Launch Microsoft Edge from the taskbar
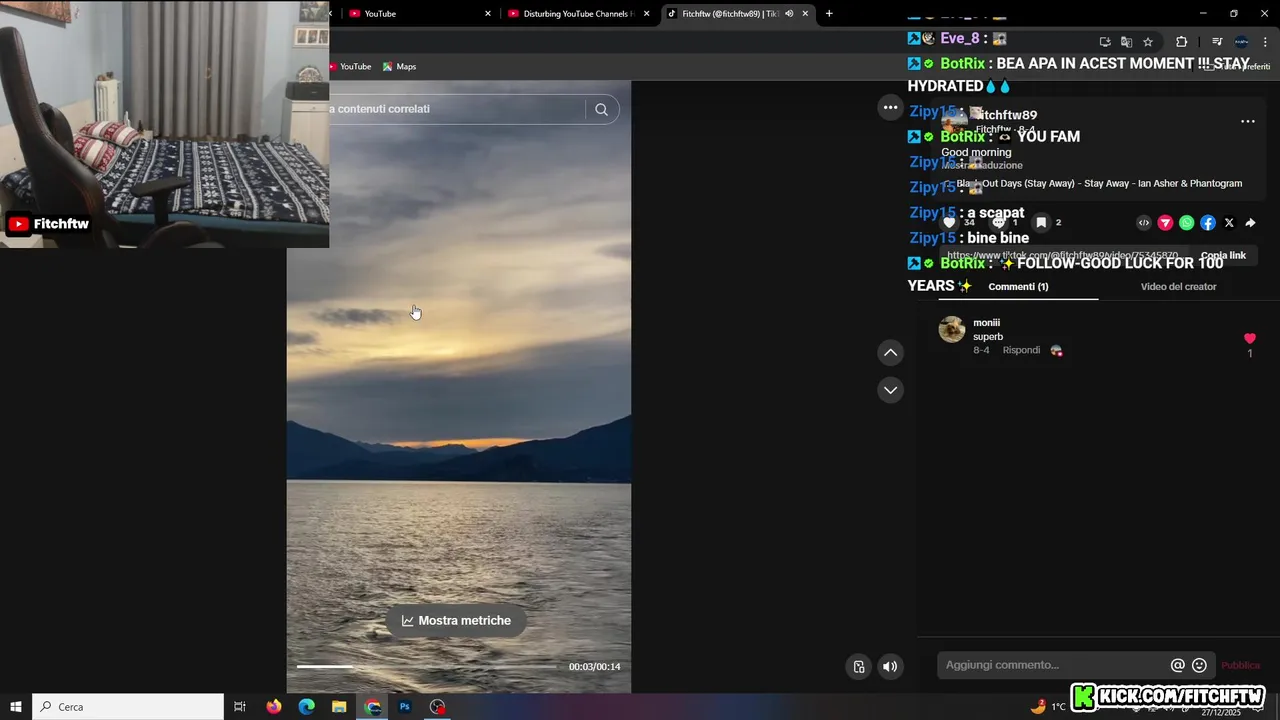 tap(307, 707)
